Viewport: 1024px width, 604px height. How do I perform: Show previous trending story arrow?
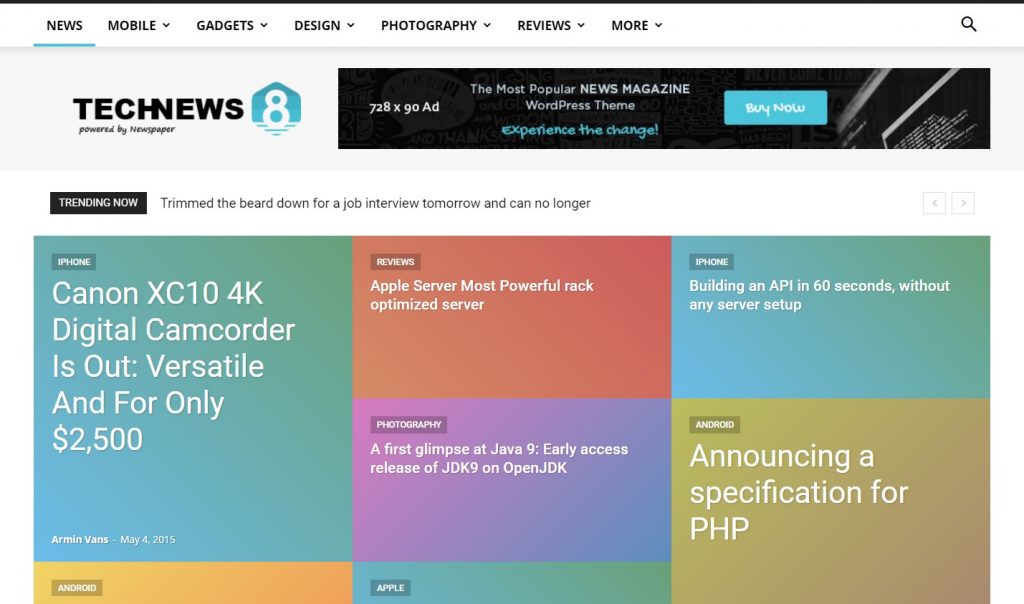[x=934, y=203]
